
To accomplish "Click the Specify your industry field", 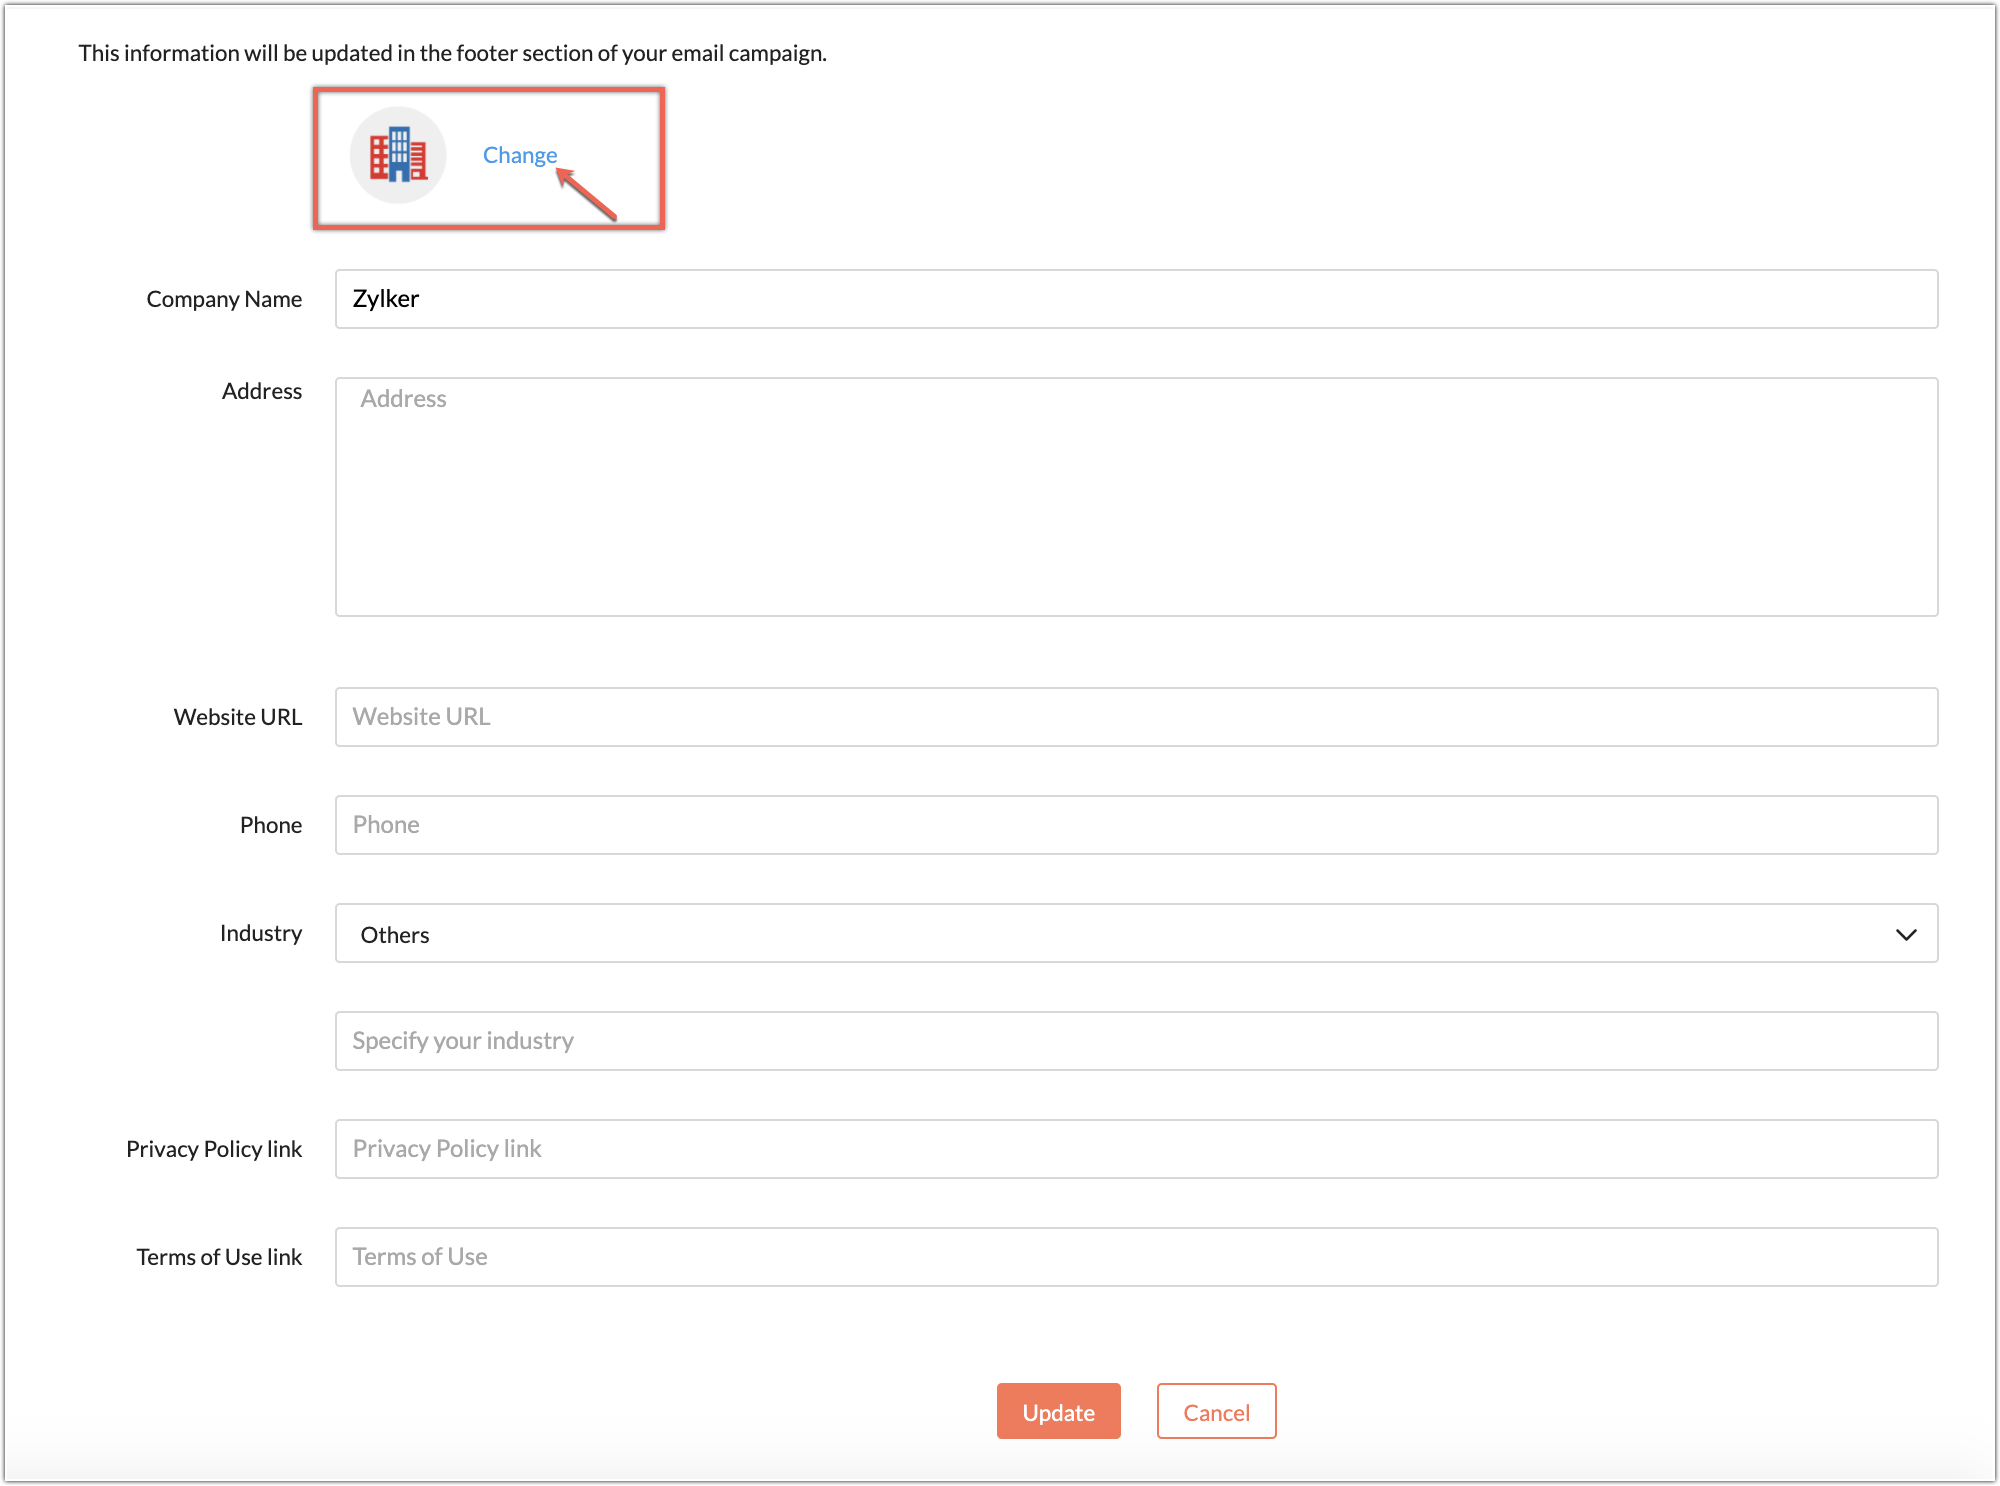I will [x=1136, y=1041].
